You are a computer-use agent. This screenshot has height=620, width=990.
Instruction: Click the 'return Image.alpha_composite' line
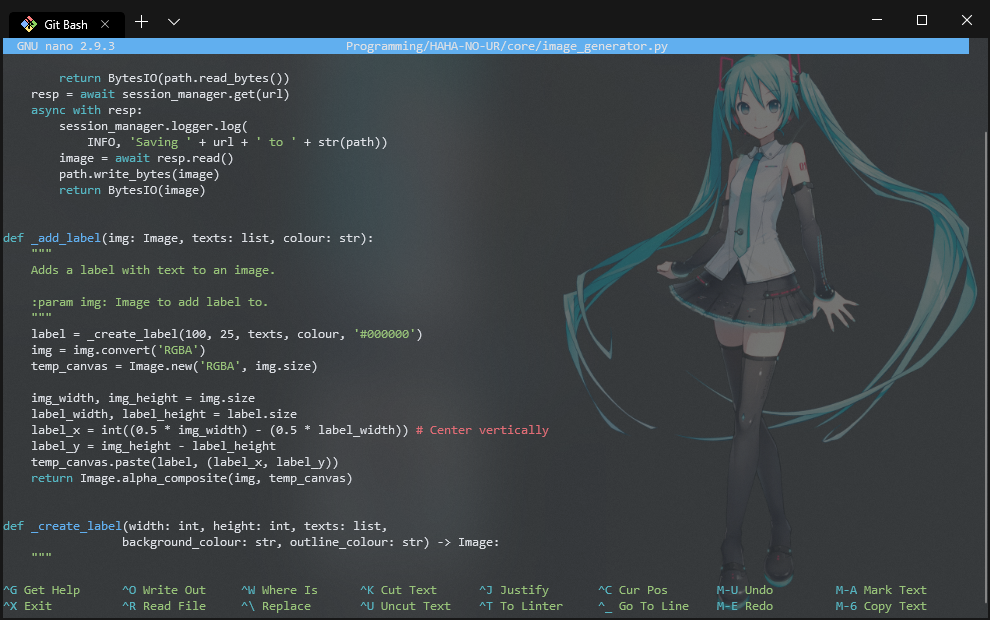click(x=192, y=478)
